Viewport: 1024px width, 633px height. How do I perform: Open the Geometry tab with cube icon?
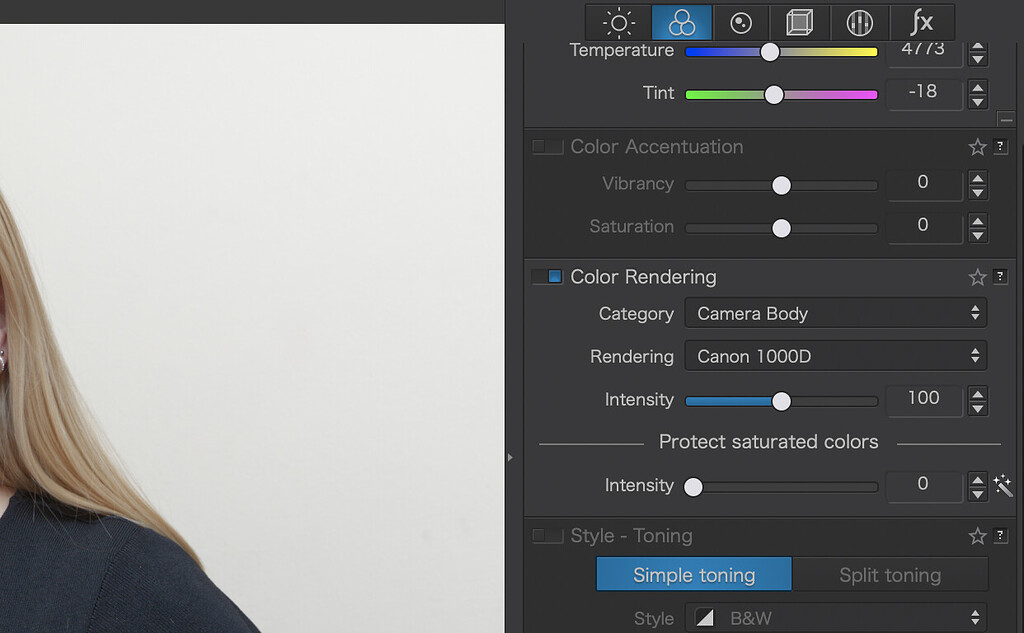pos(799,23)
